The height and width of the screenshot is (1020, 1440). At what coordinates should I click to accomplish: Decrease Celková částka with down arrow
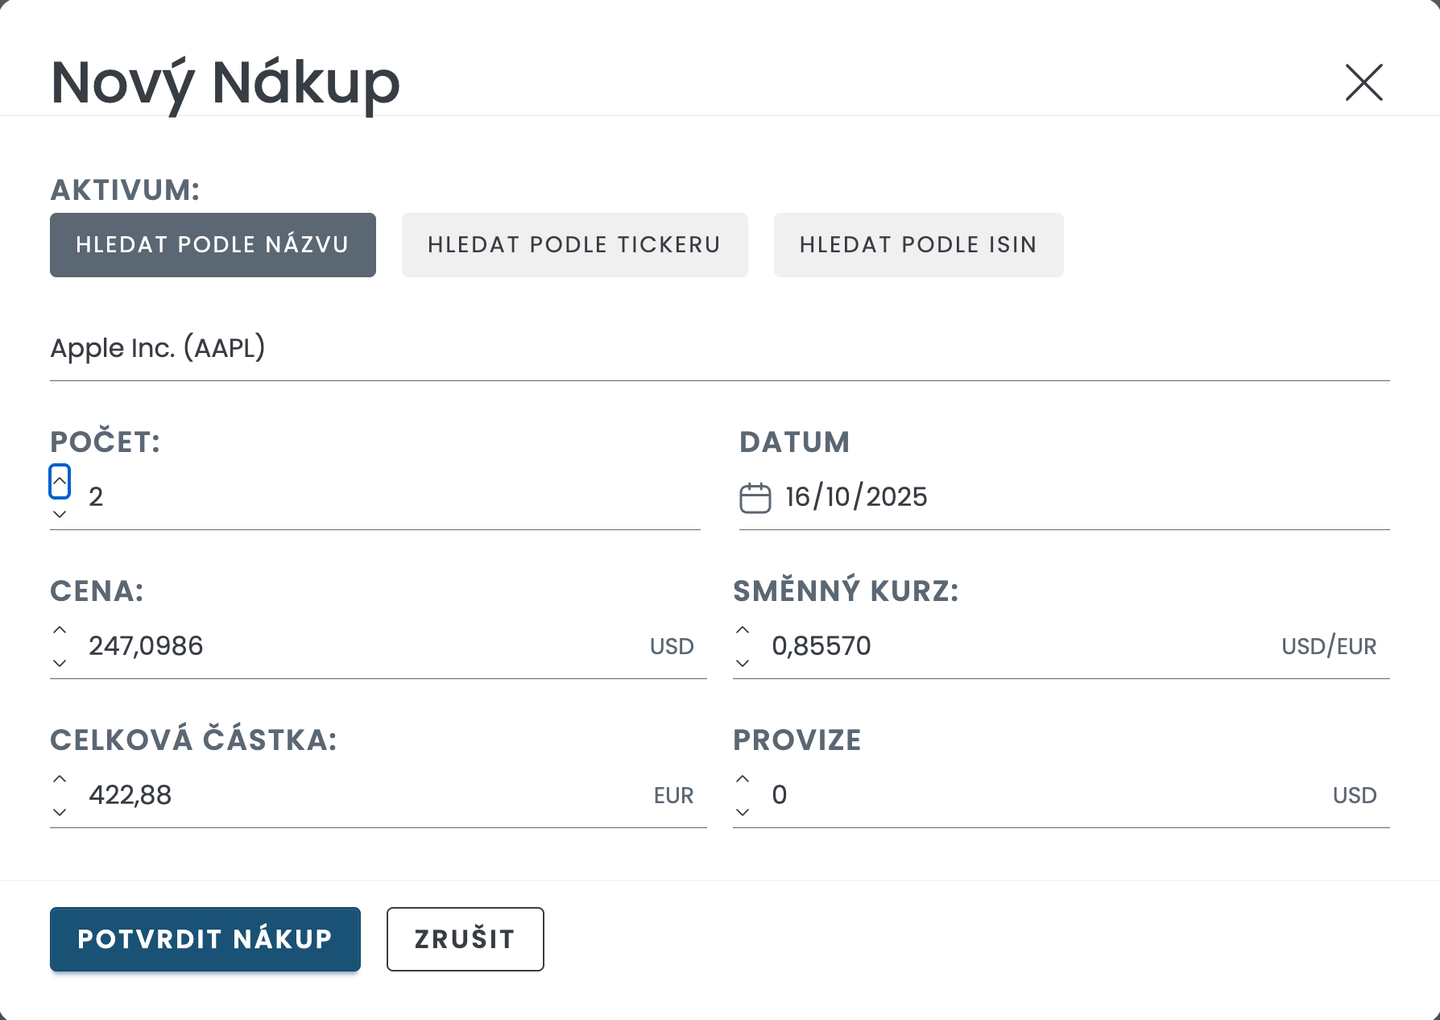point(60,812)
